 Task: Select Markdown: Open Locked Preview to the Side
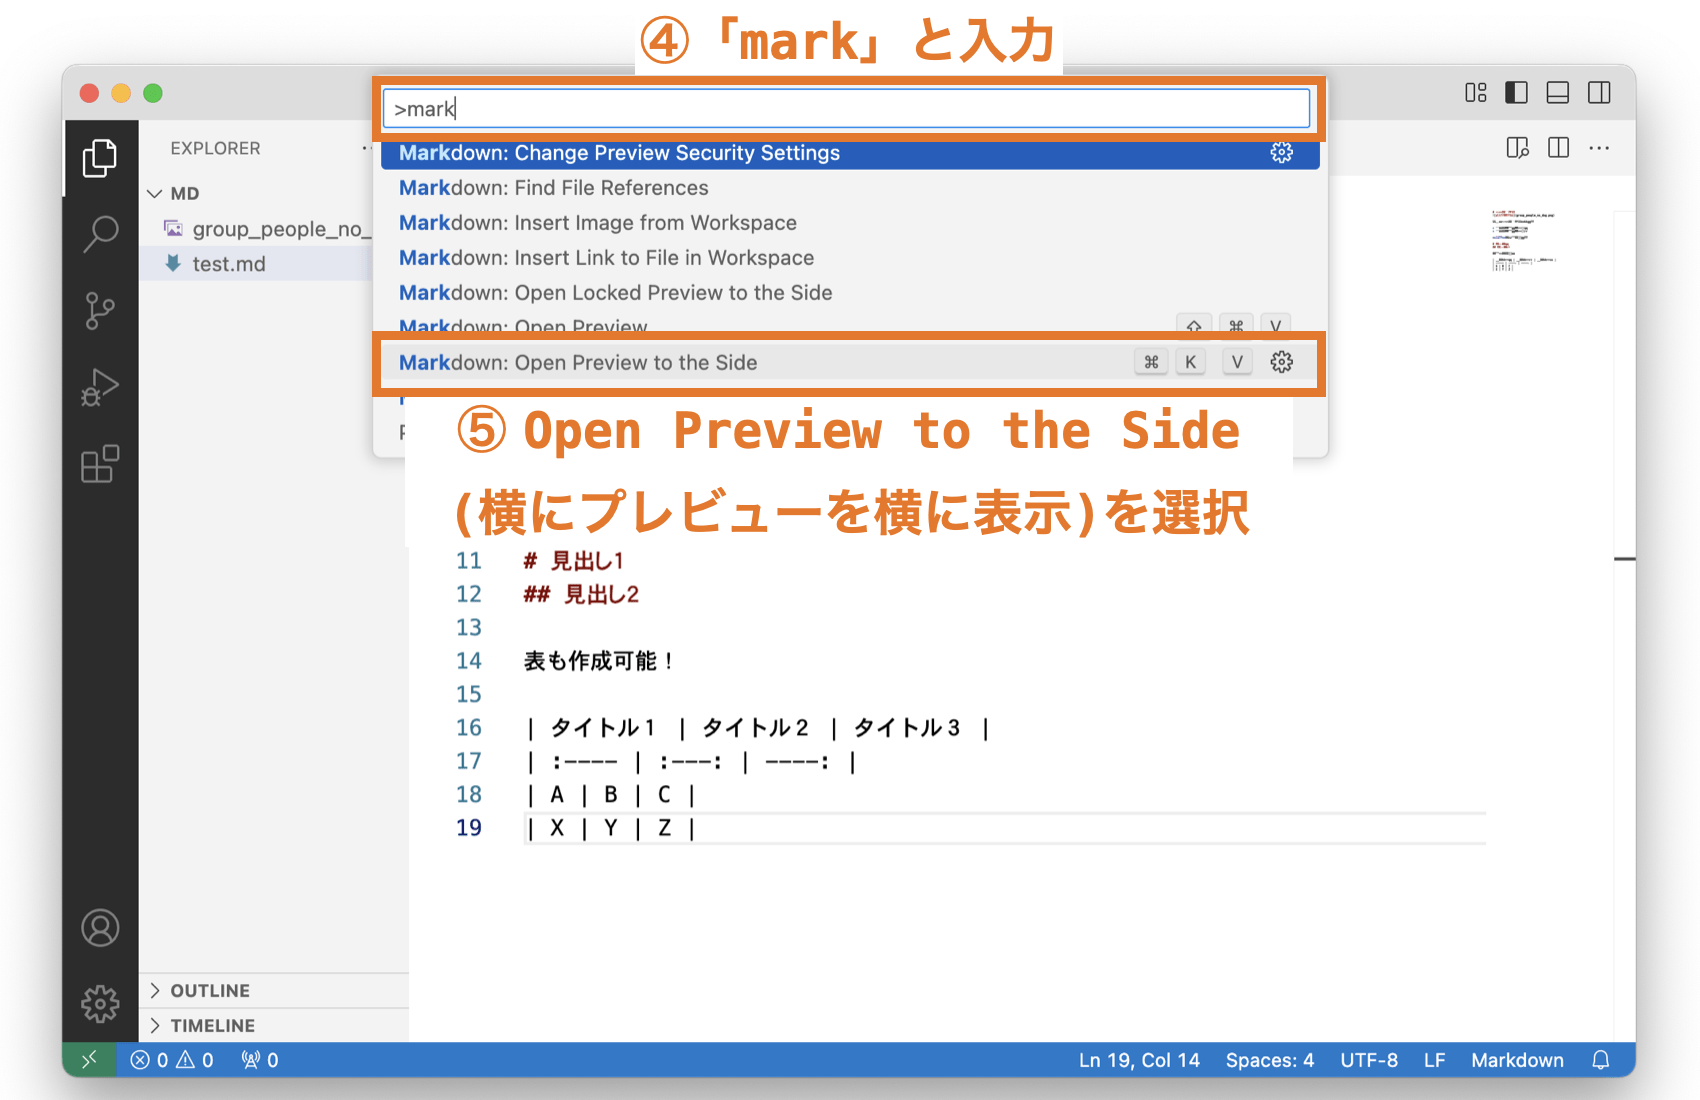pyautogui.click(x=850, y=293)
